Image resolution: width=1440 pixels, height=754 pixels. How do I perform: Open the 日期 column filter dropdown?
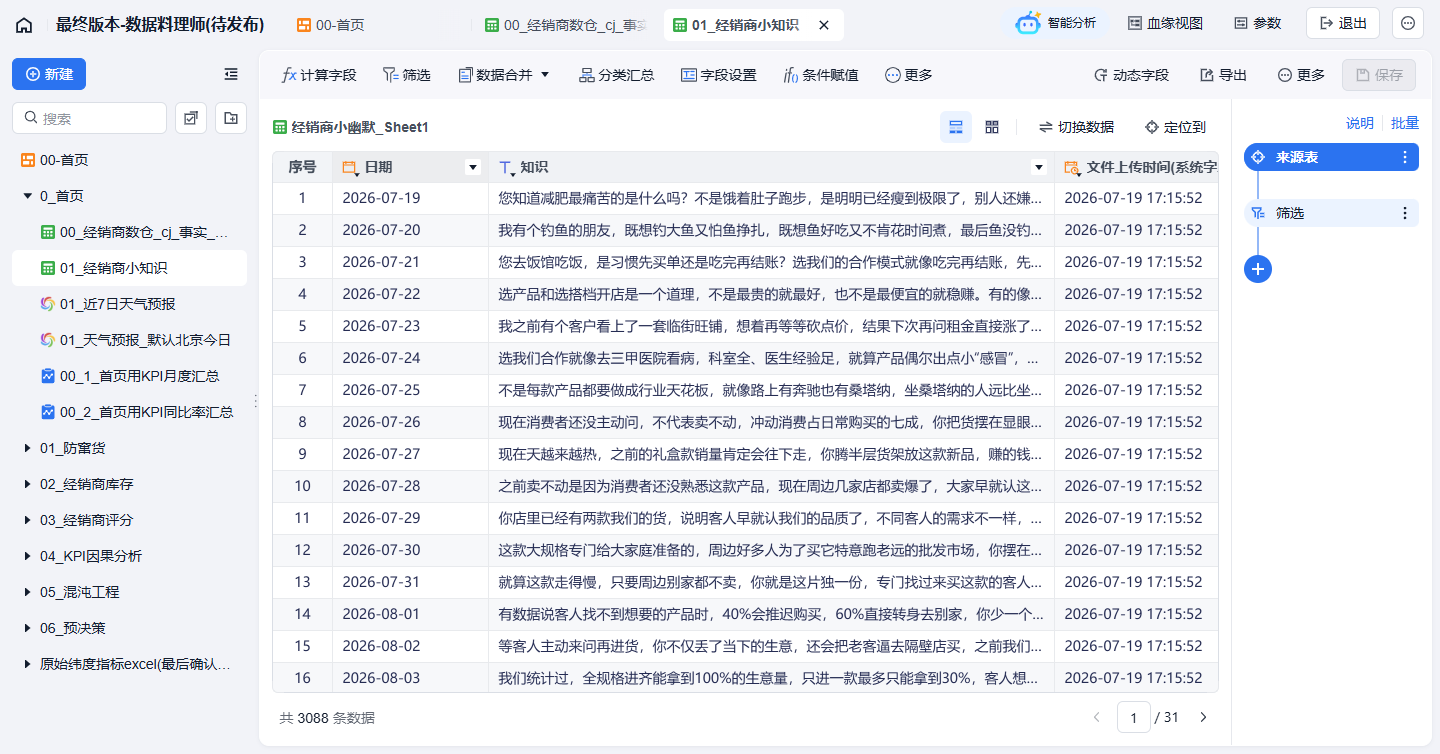[x=473, y=167]
